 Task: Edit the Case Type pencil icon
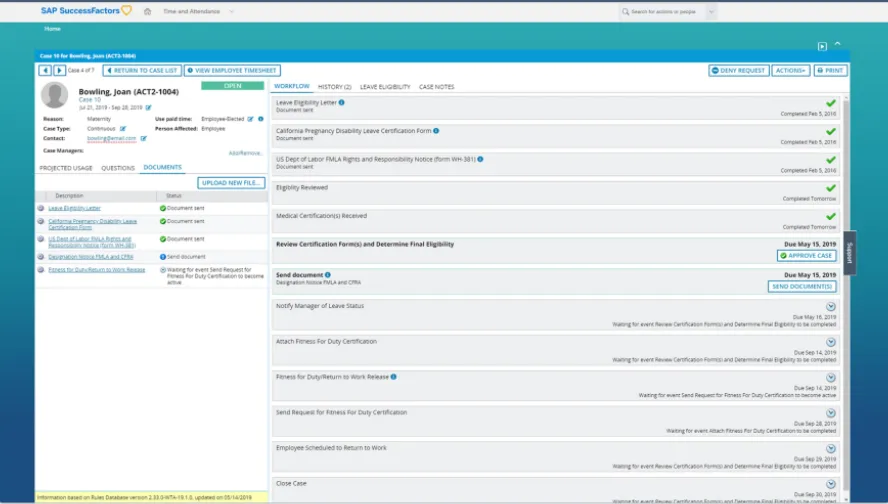click(123, 129)
